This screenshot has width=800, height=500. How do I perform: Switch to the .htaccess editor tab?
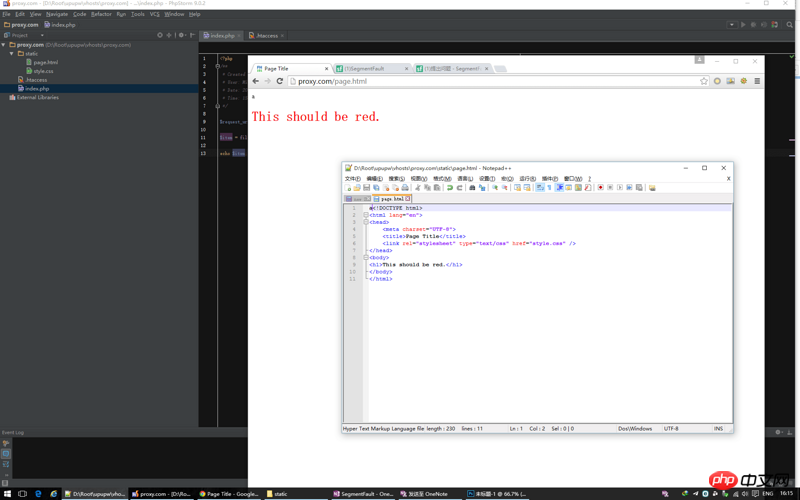tap(265, 35)
